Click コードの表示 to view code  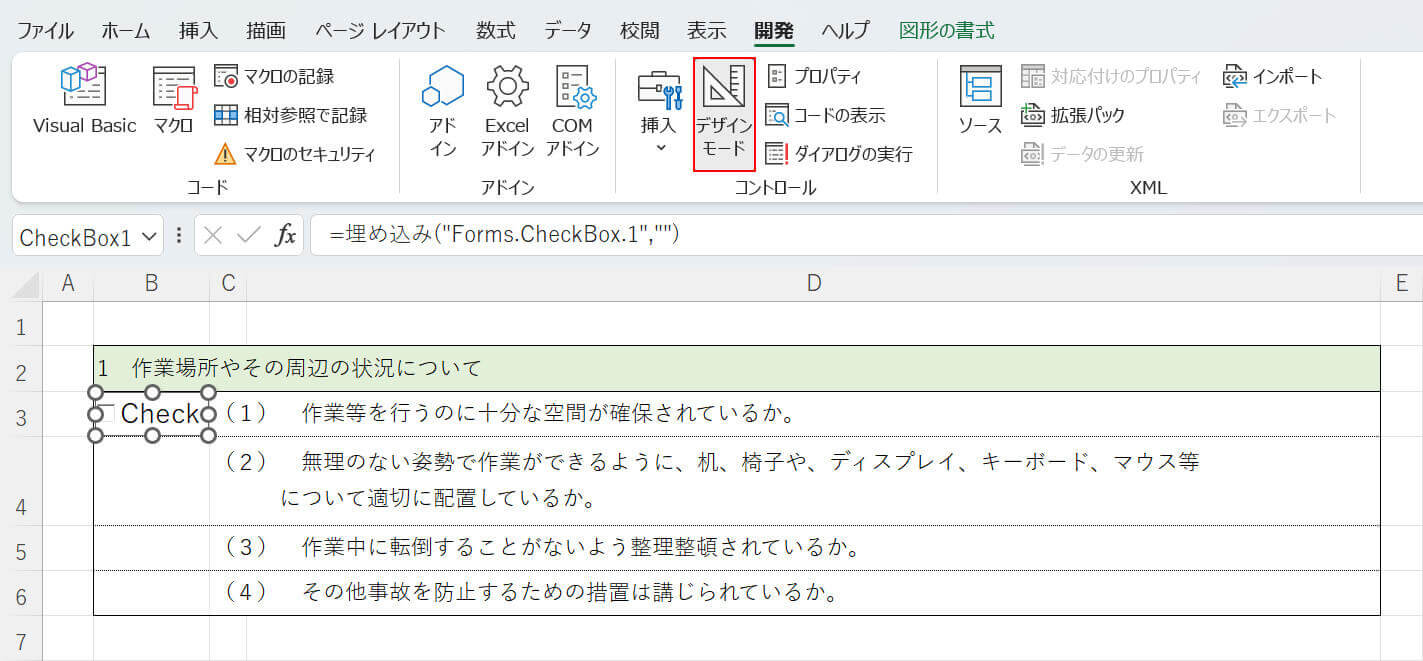click(x=826, y=115)
